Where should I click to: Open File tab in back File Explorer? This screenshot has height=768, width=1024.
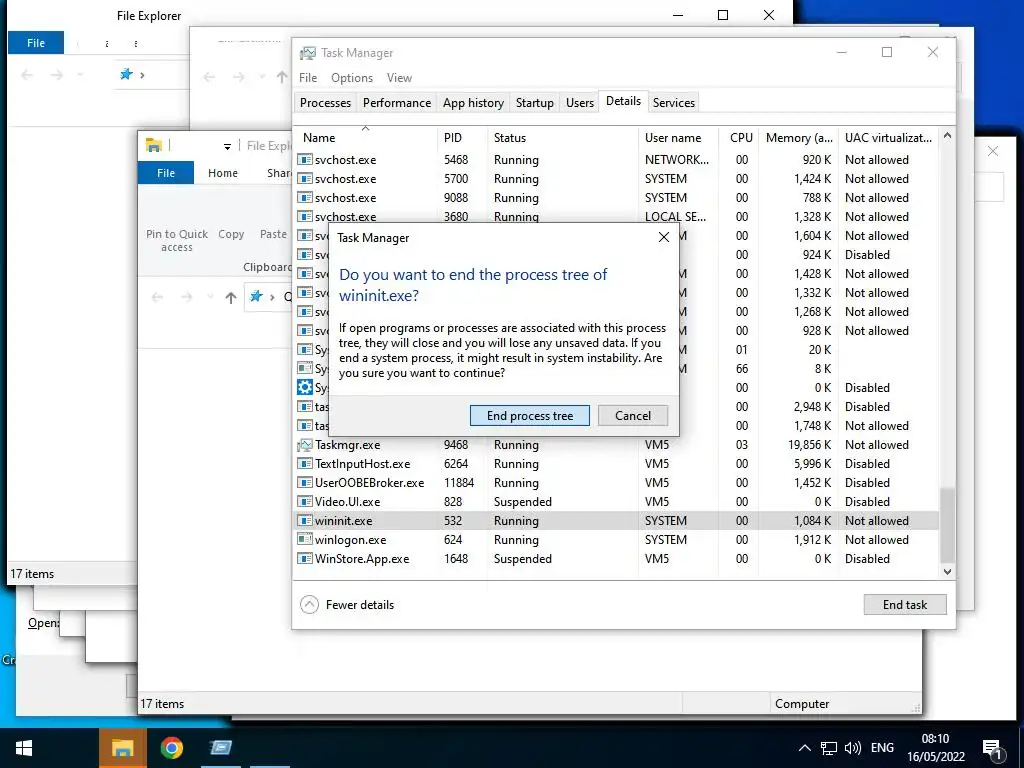click(x=36, y=43)
